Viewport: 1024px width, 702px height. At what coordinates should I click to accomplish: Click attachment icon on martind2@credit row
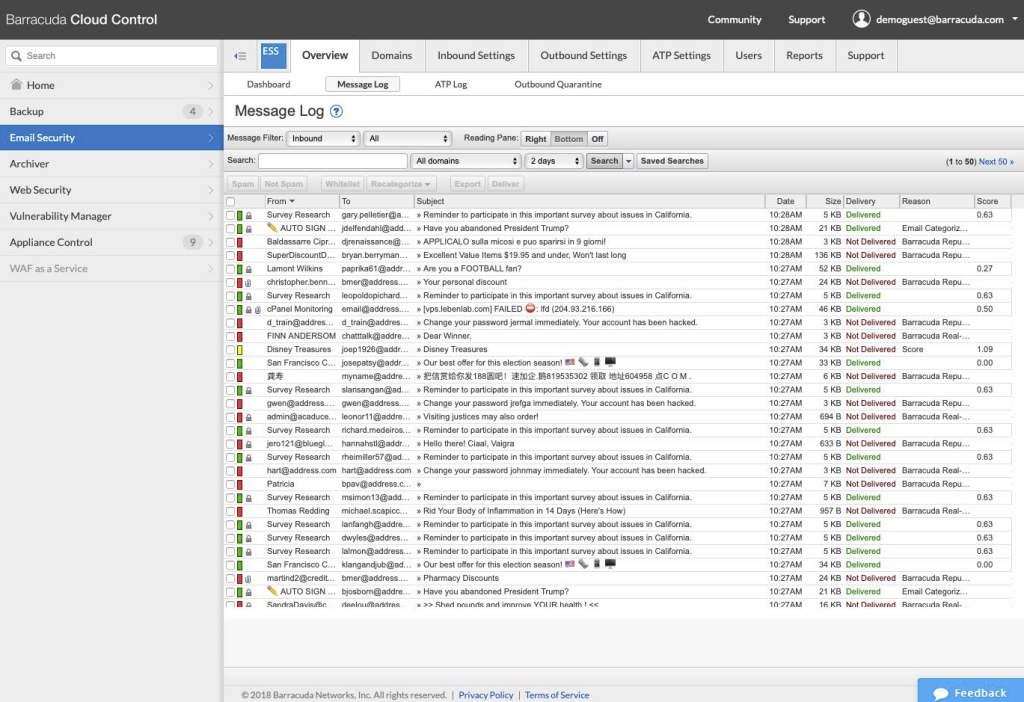coord(248,579)
